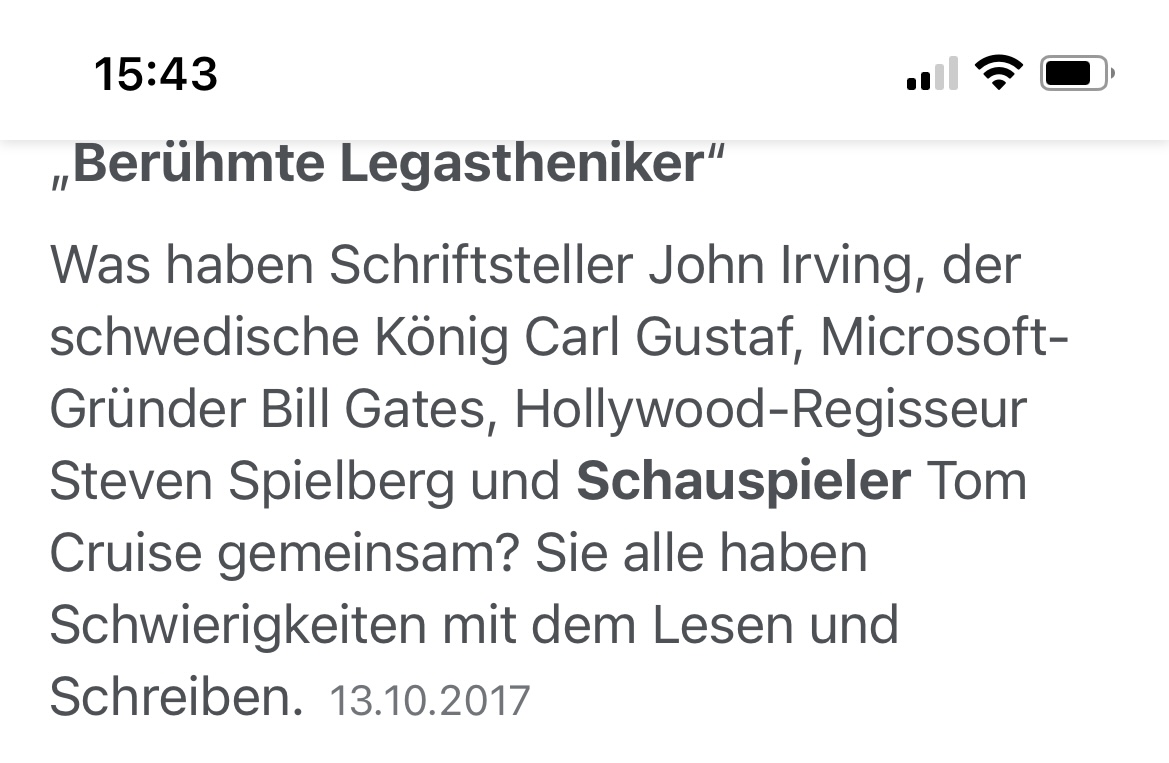Tap the word "Hollywood-Regisseur"
The height and width of the screenshot is (763, 1169).
pyautogui.click(x=770, y=410)
